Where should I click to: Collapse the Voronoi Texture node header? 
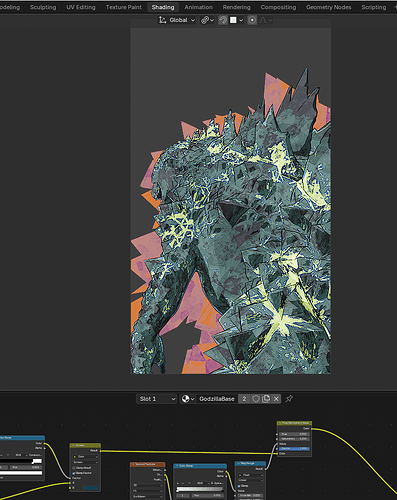[133, 464]
